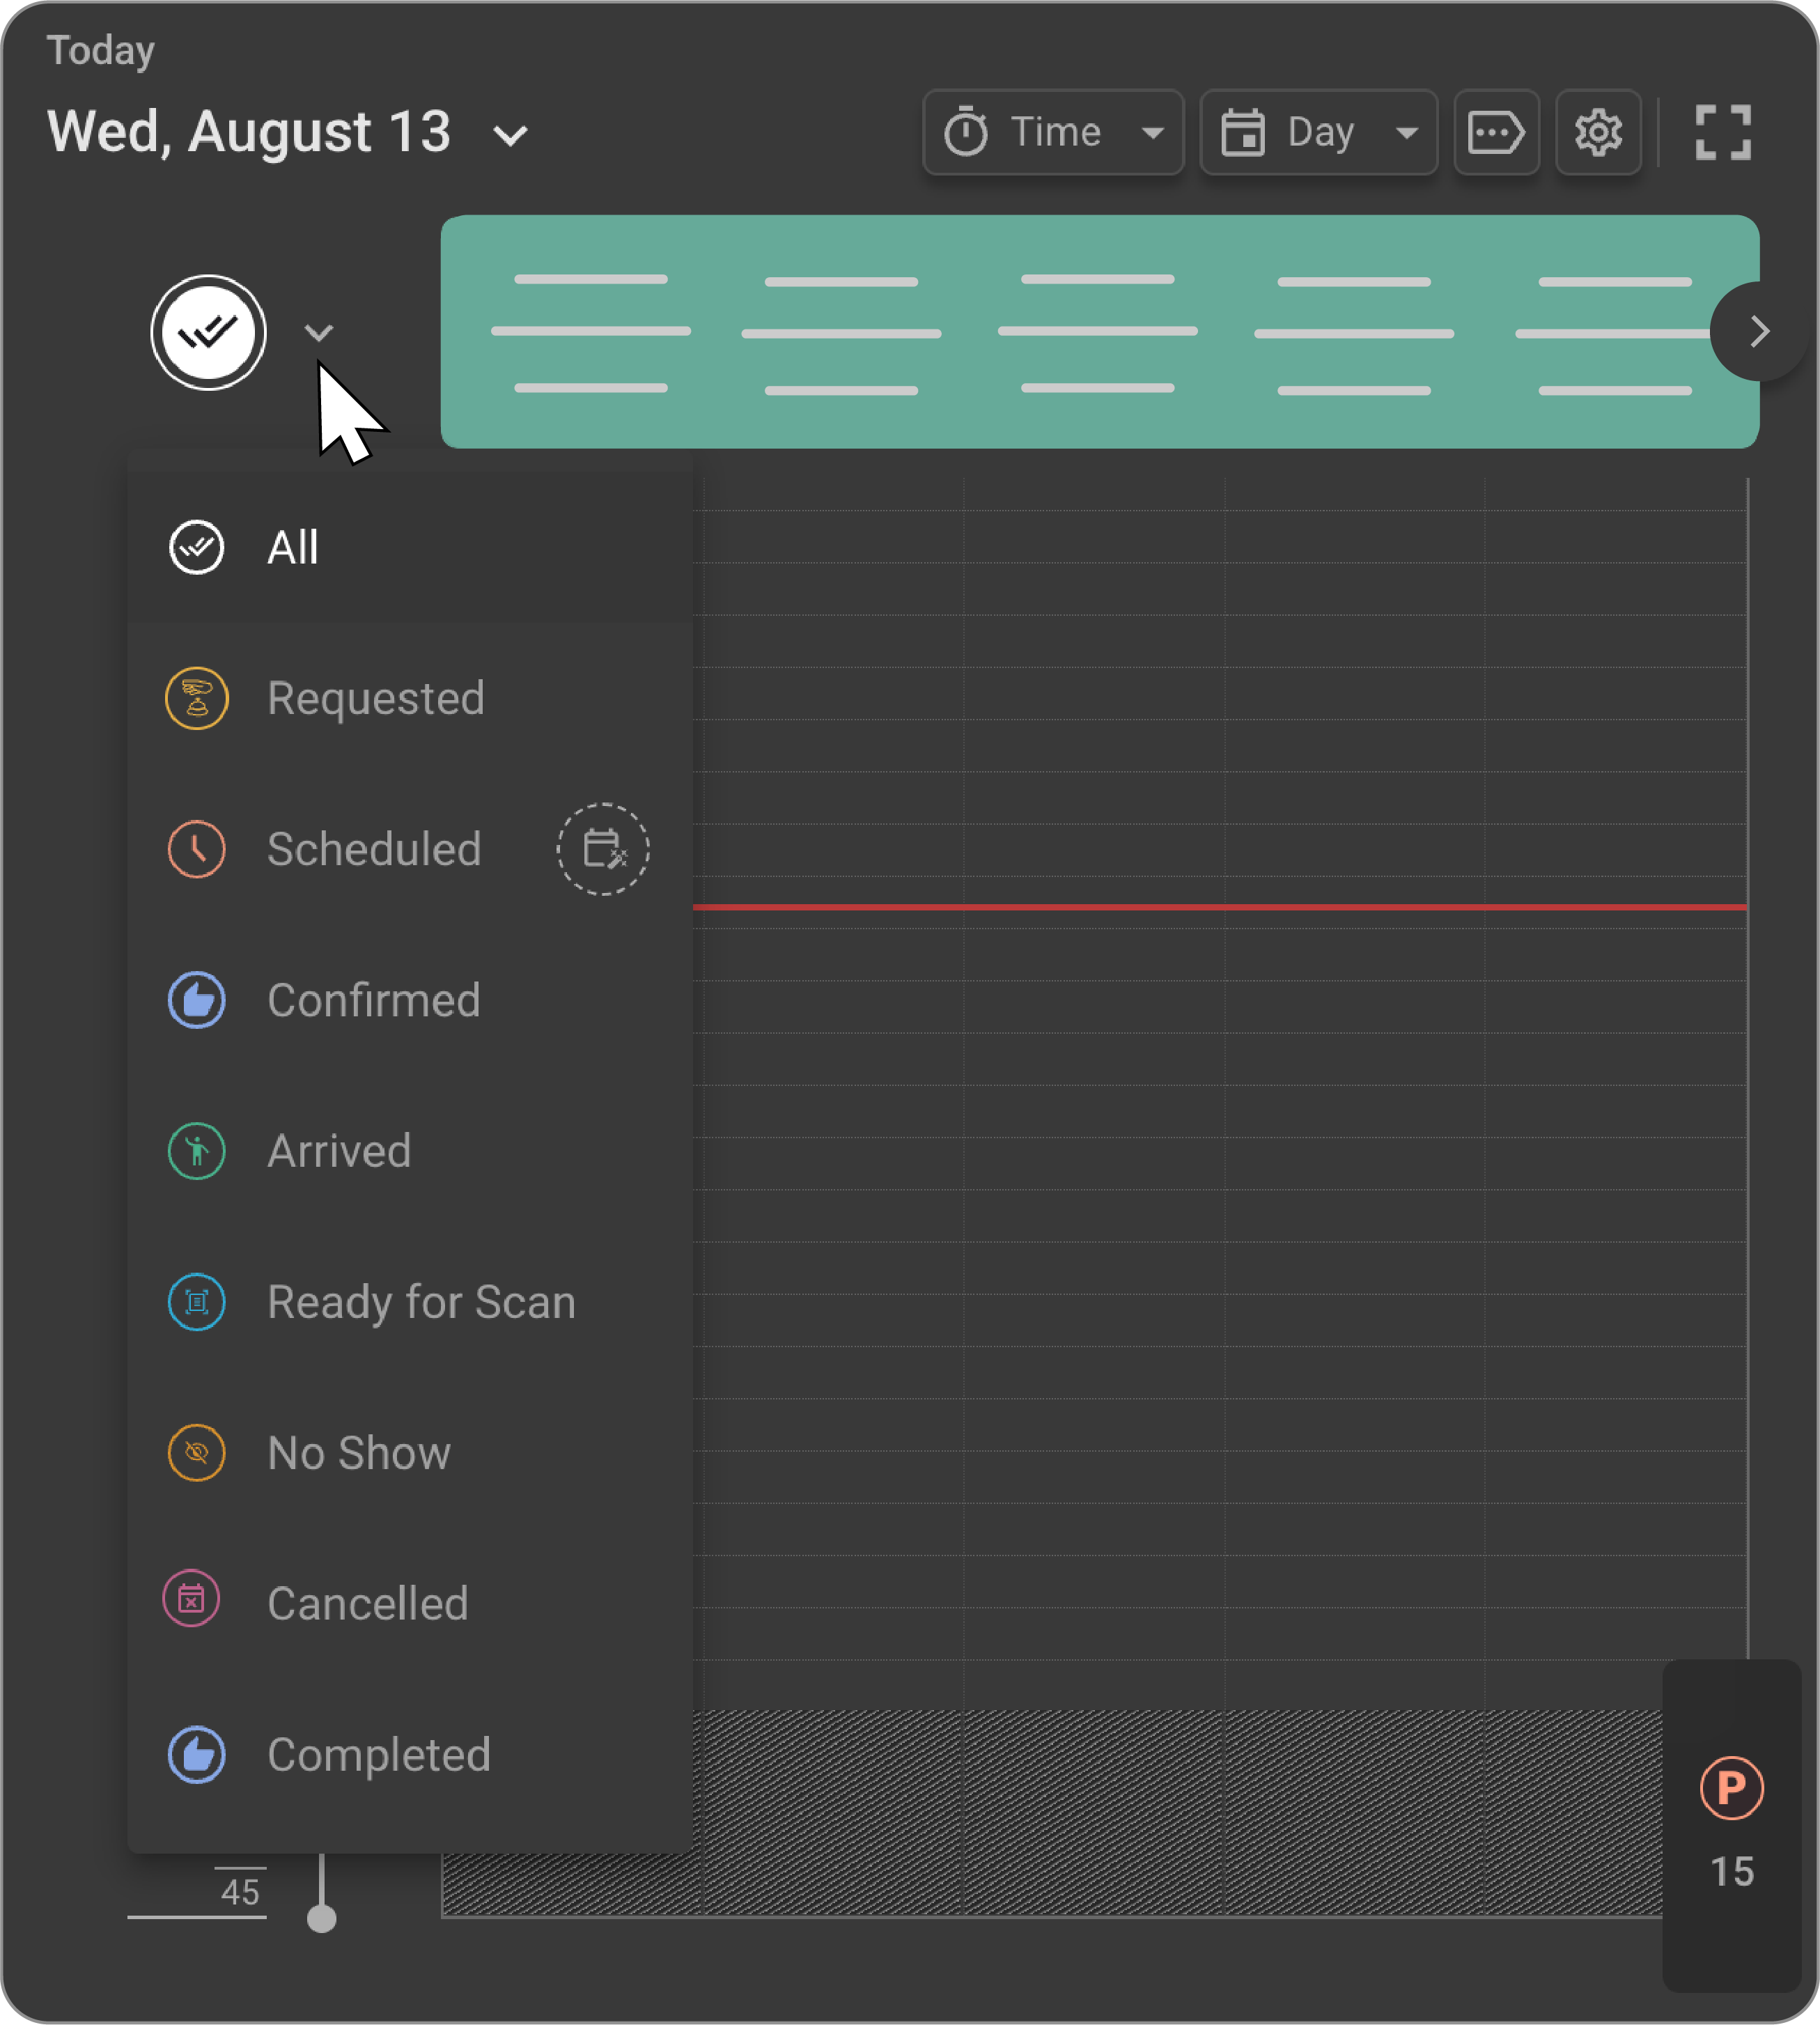This screenshot has width=1820, height=2025.
Task: Click the Ready for Scan document icon
Action: pyautogui.click(x=197, y=1302)
